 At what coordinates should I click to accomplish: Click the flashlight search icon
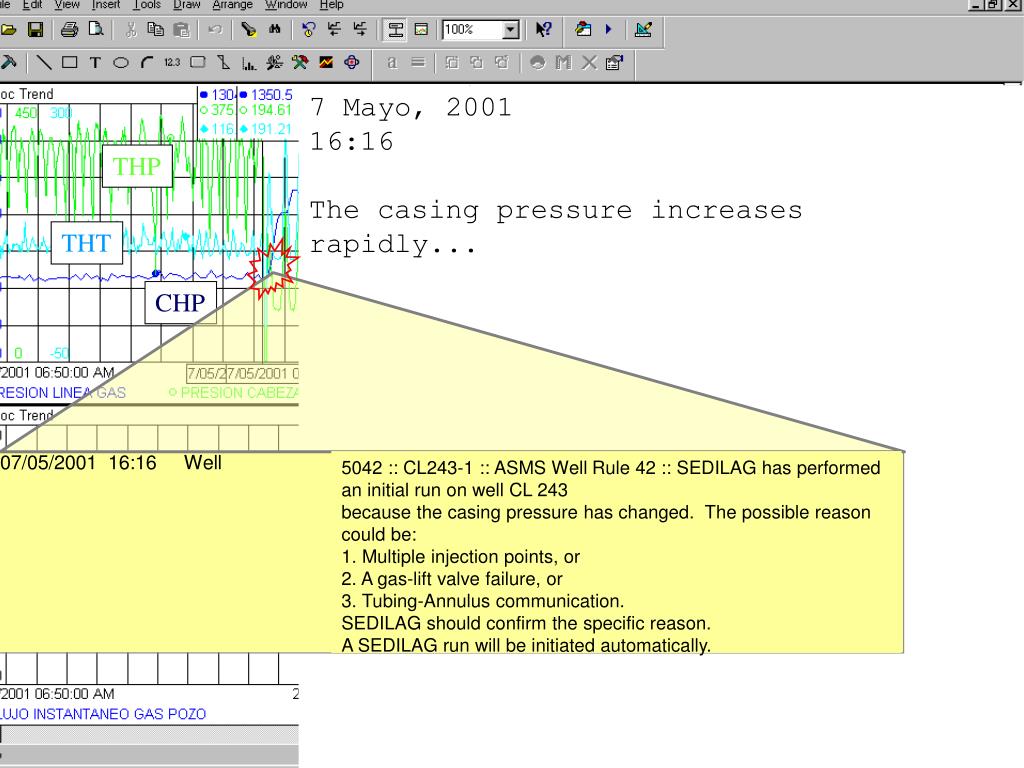(248, 29)
